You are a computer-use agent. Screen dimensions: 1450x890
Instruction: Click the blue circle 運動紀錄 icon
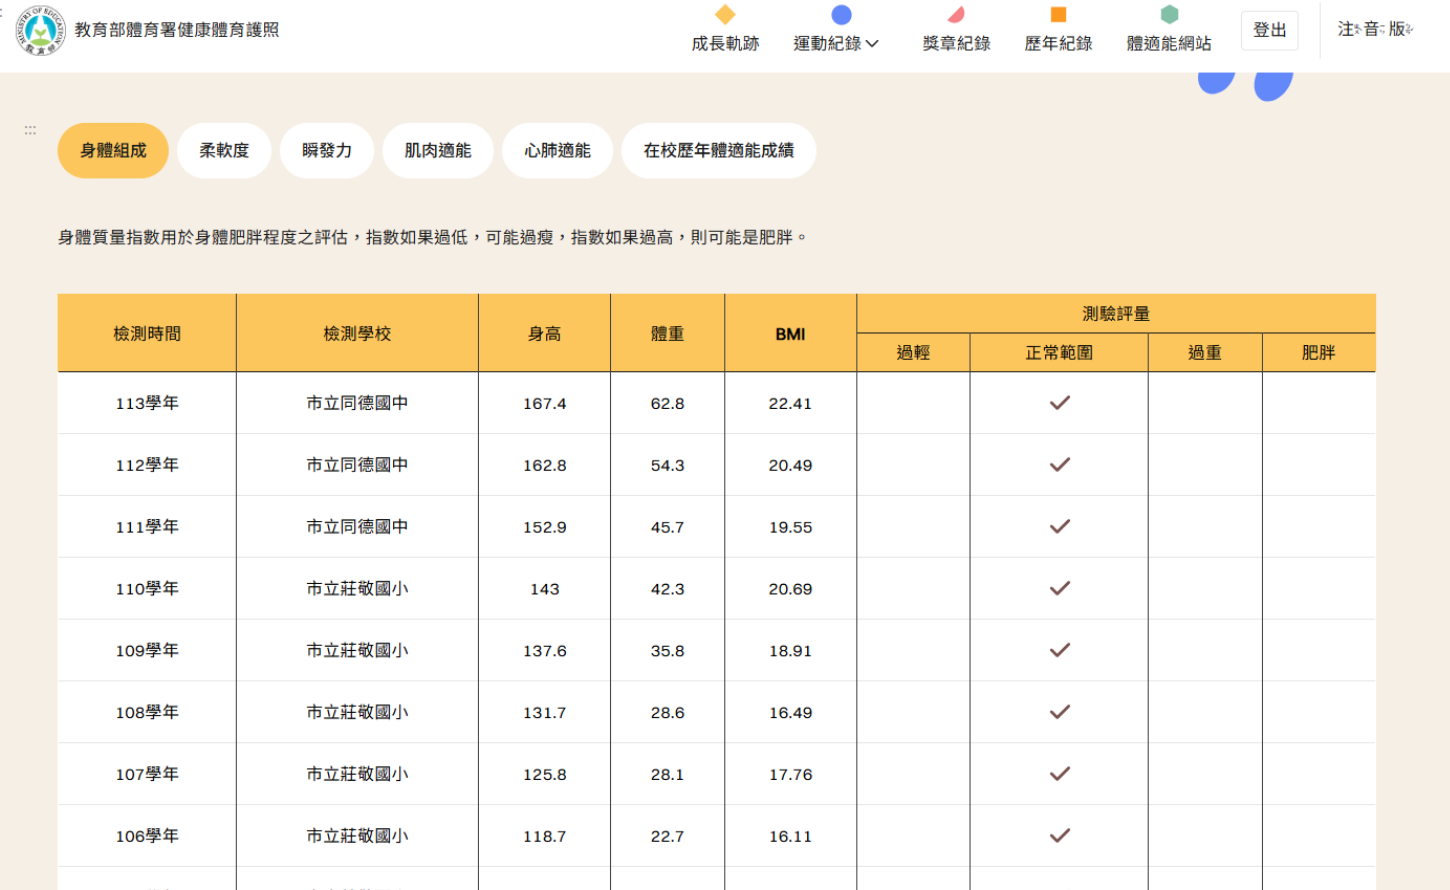tap(841, 13)
